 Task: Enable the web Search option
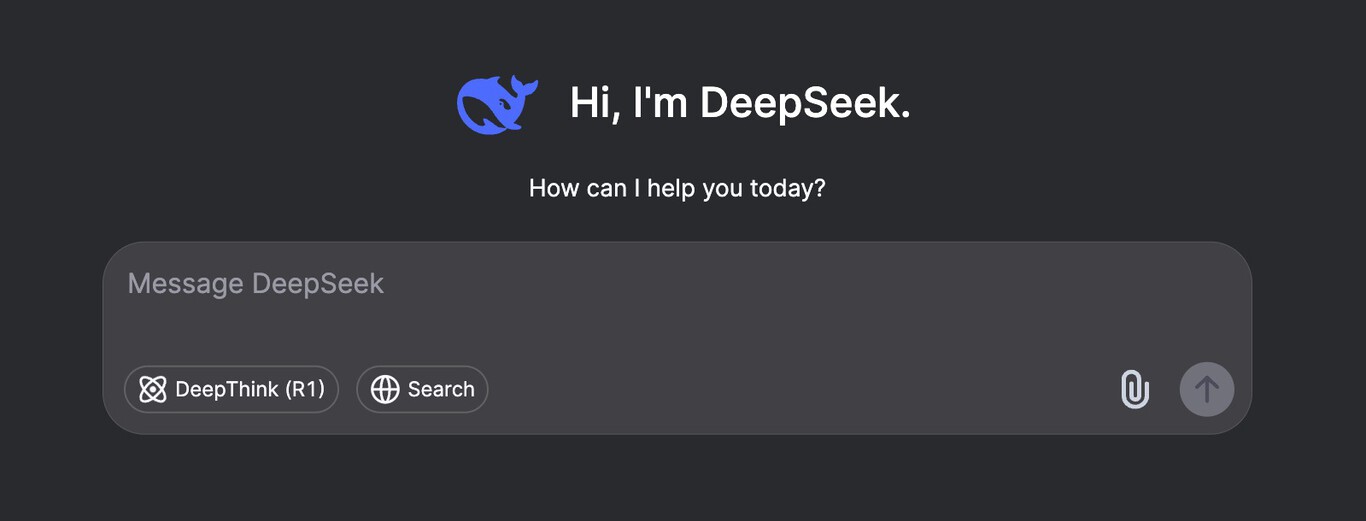click(x=422, y=389)
